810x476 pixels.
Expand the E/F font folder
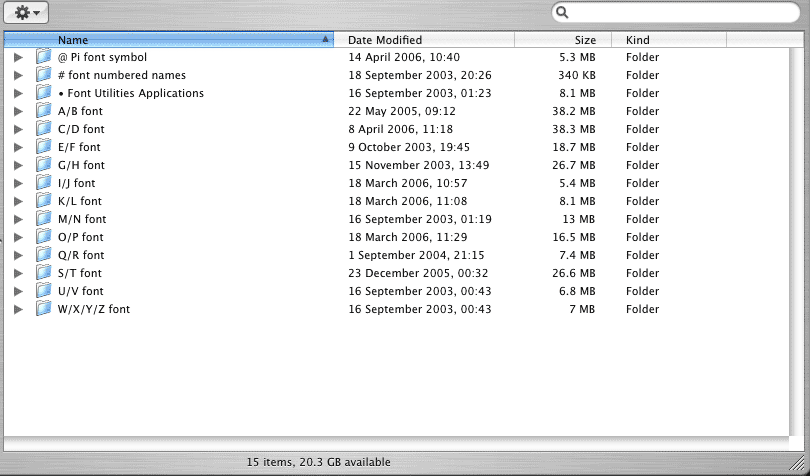(19, 147)
